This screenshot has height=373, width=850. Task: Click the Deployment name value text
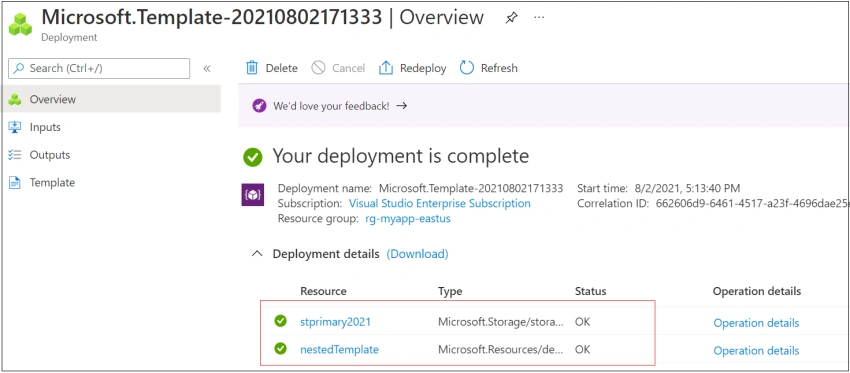click(471, 188)
